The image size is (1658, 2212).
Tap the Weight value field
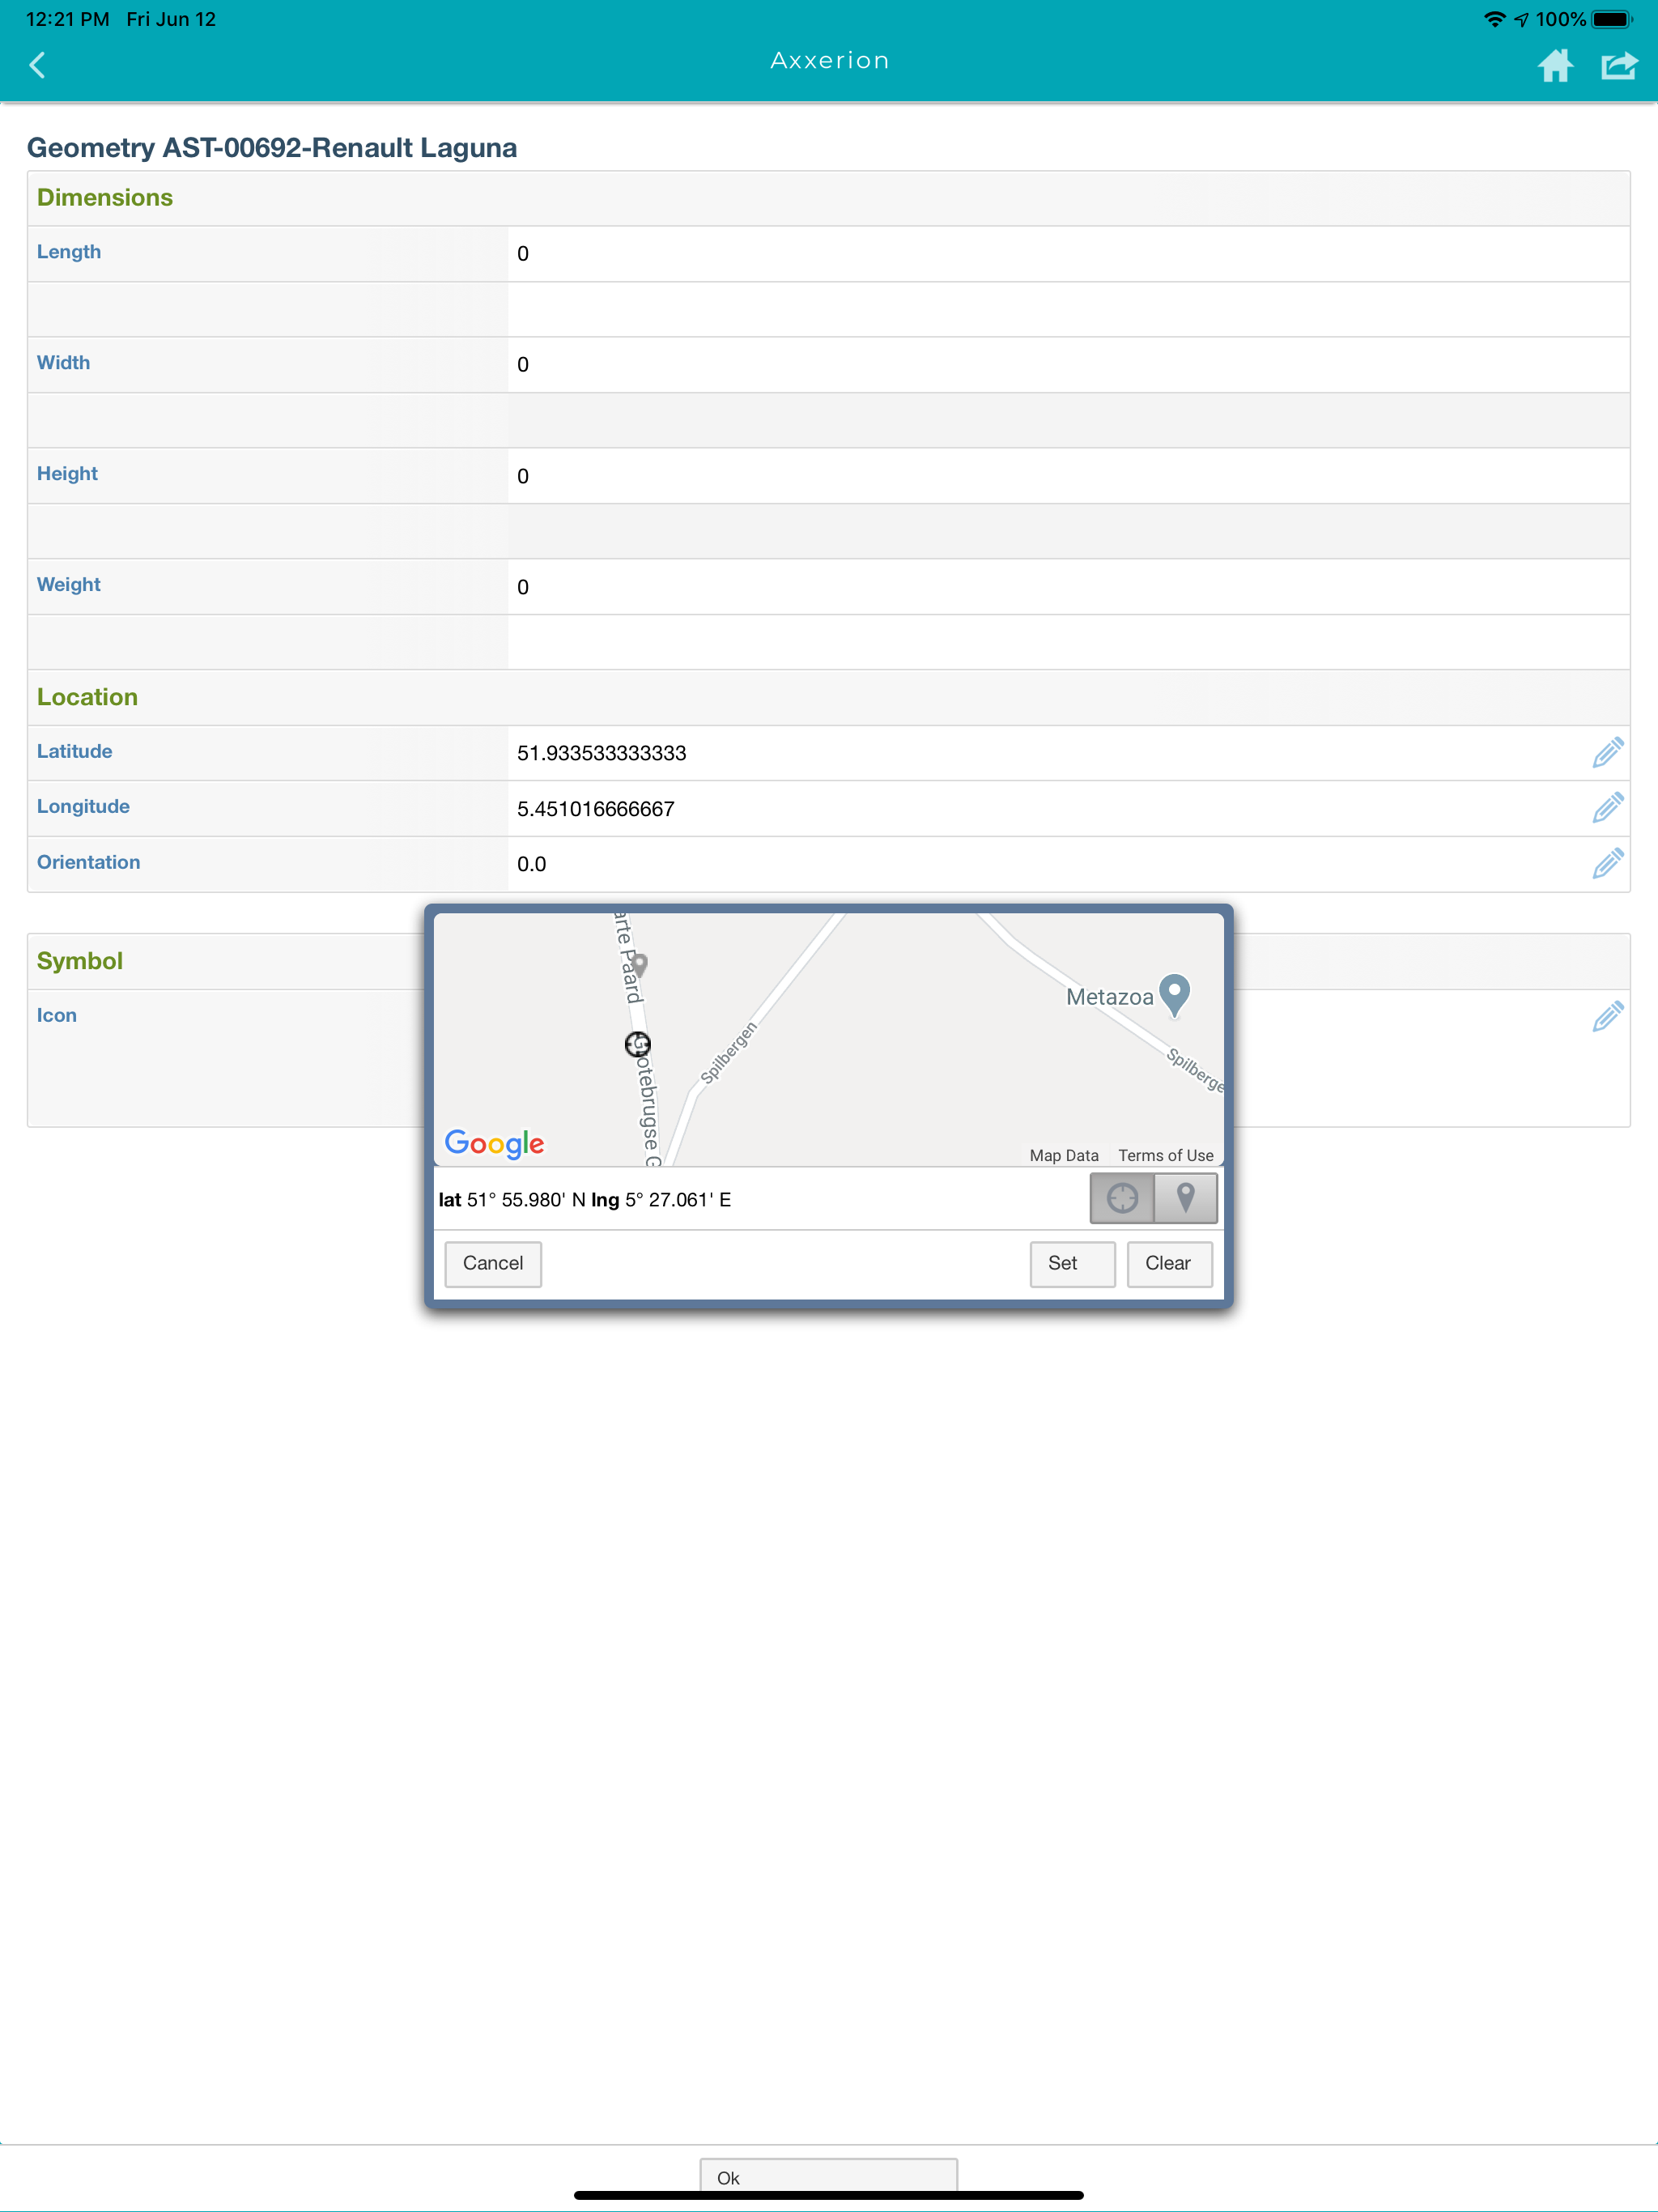coord(1066,587)
